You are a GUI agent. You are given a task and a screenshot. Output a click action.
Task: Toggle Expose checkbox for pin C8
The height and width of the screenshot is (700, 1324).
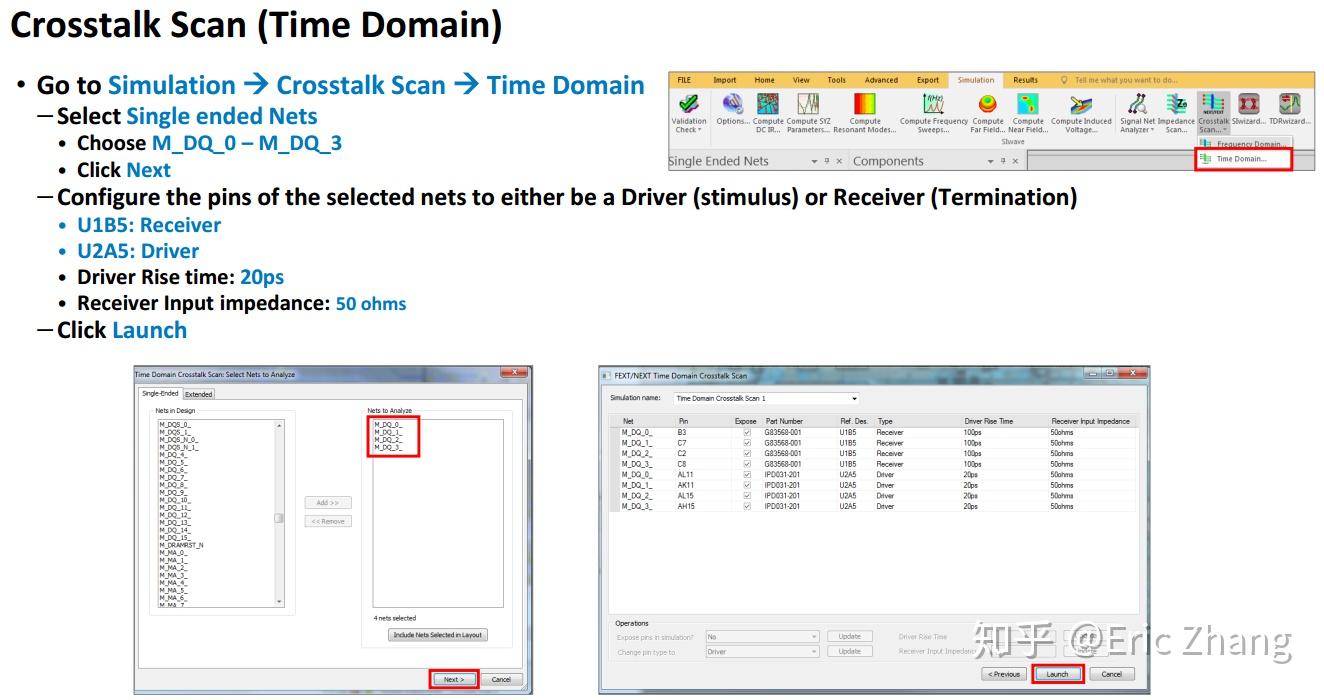(x=746, y=464)
